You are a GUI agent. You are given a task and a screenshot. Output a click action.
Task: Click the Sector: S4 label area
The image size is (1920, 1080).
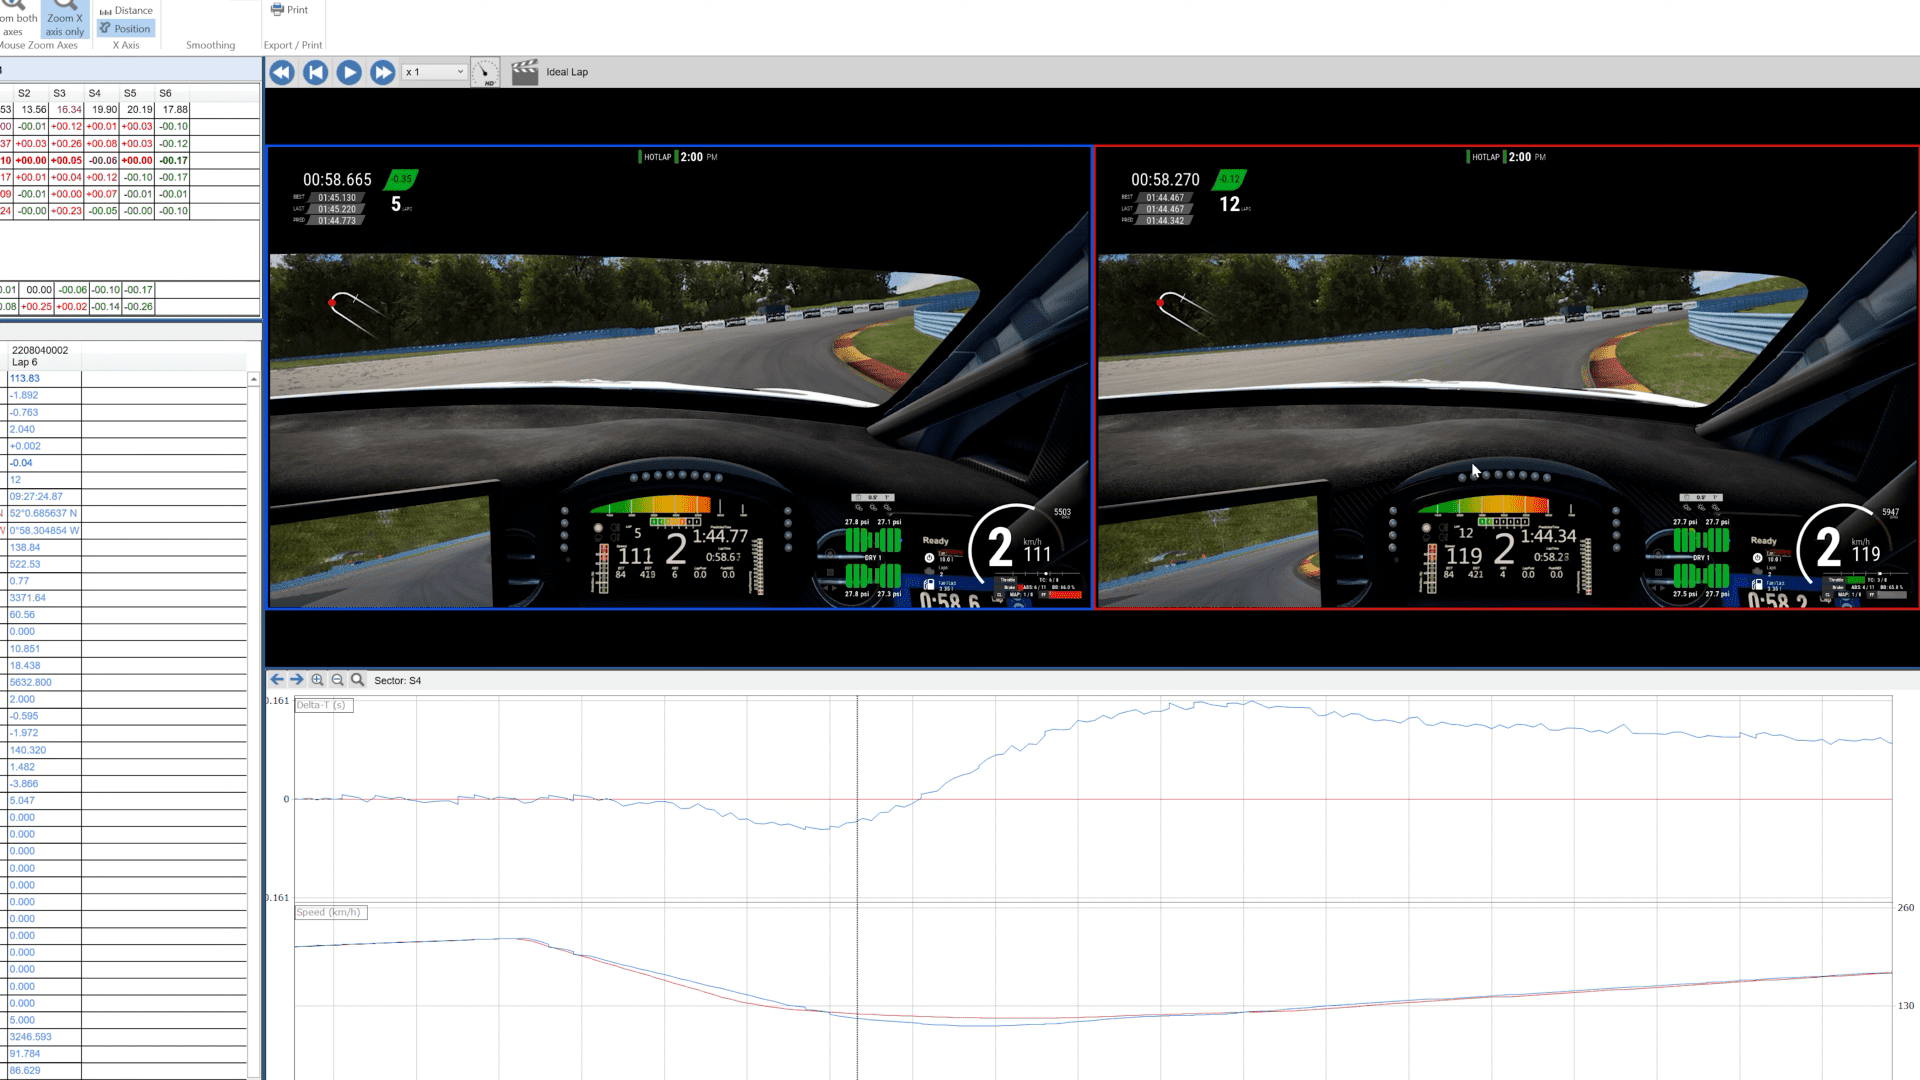(399, 680)
